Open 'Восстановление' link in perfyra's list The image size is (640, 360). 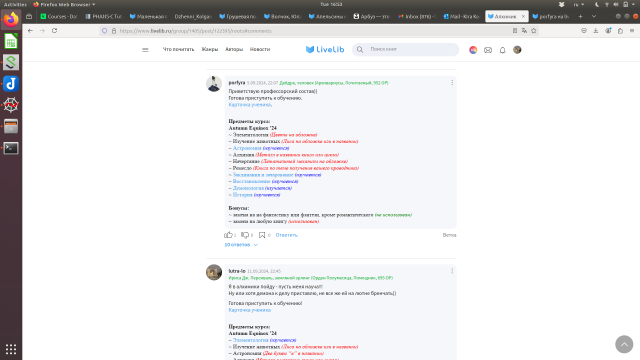(251, 181)
